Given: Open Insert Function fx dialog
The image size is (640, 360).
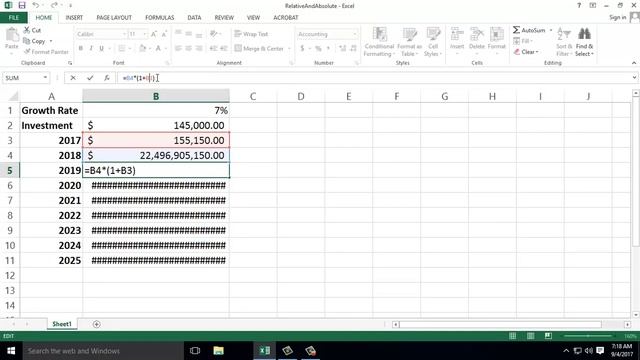Looking at the screenshot, I should [x=107, y=78].
